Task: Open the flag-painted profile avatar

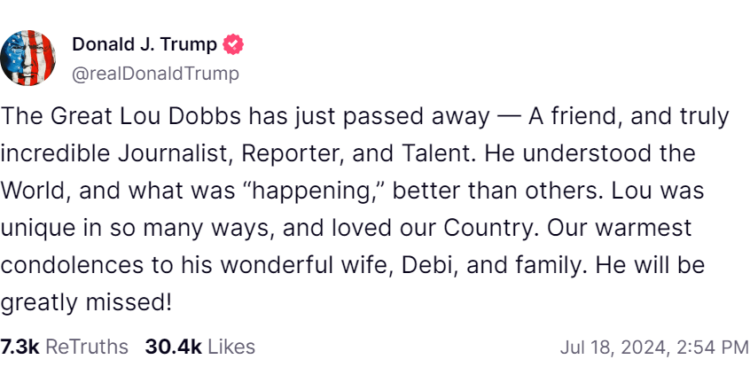Action: coord(28,58)
